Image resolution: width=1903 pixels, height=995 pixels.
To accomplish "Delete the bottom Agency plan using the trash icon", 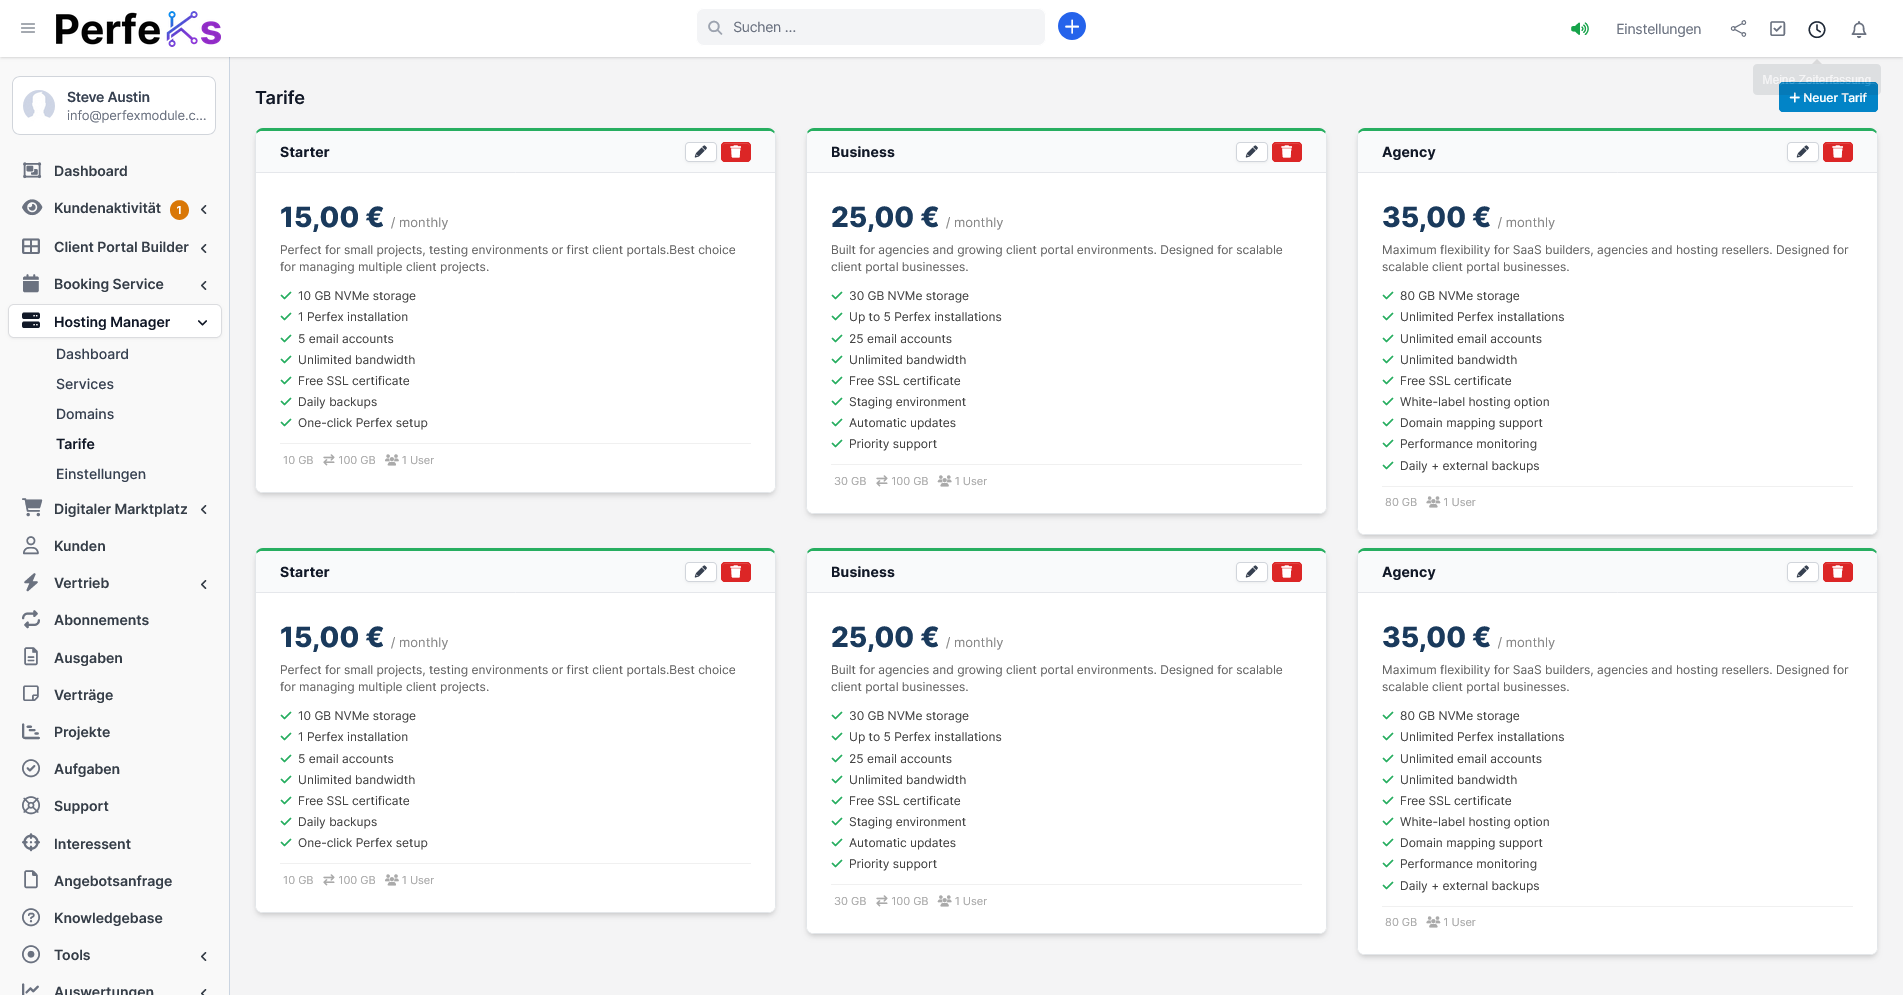I will (x=1837, y=572).
